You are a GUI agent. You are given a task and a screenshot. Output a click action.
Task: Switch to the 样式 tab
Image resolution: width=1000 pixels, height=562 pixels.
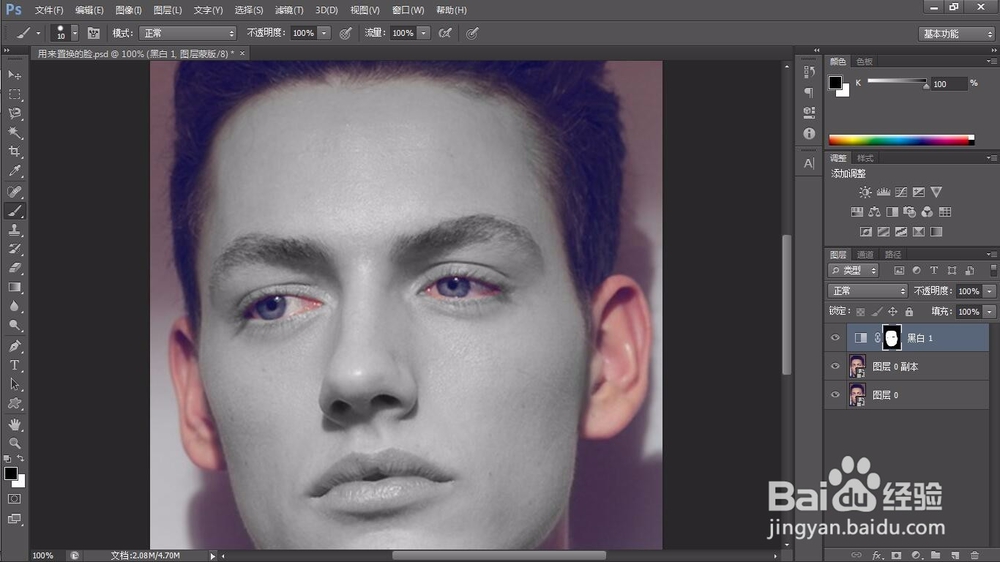(865, 158)
